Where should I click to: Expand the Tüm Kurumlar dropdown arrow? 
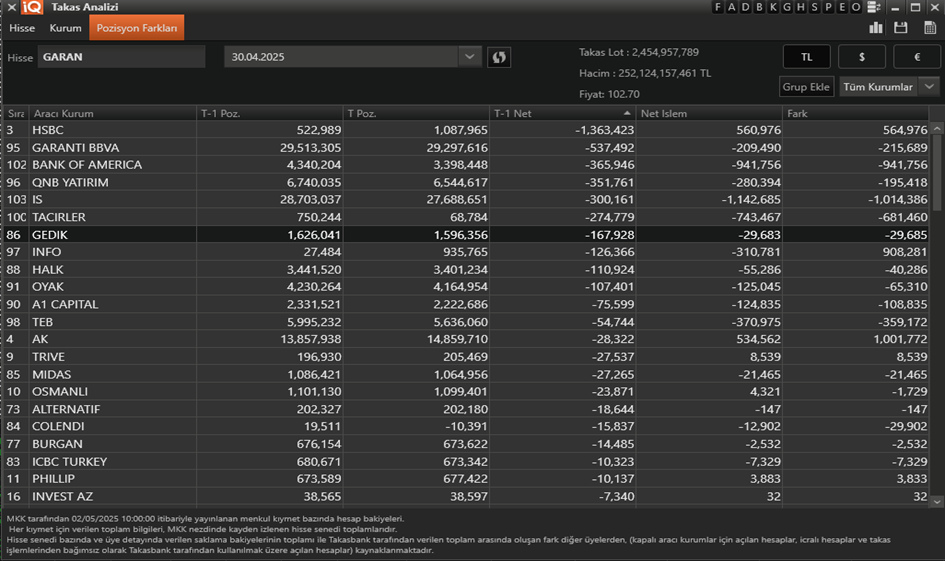[x=929, y=87]
